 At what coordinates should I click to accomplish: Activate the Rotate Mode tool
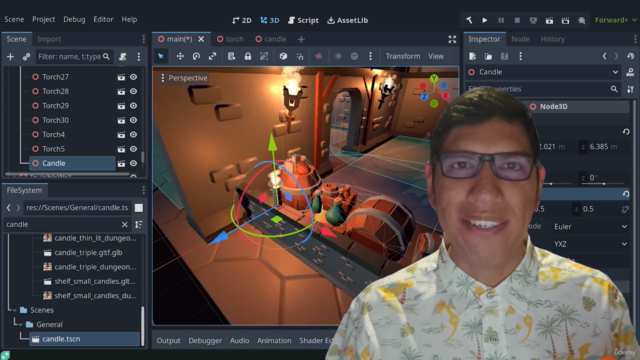(196, 56)
